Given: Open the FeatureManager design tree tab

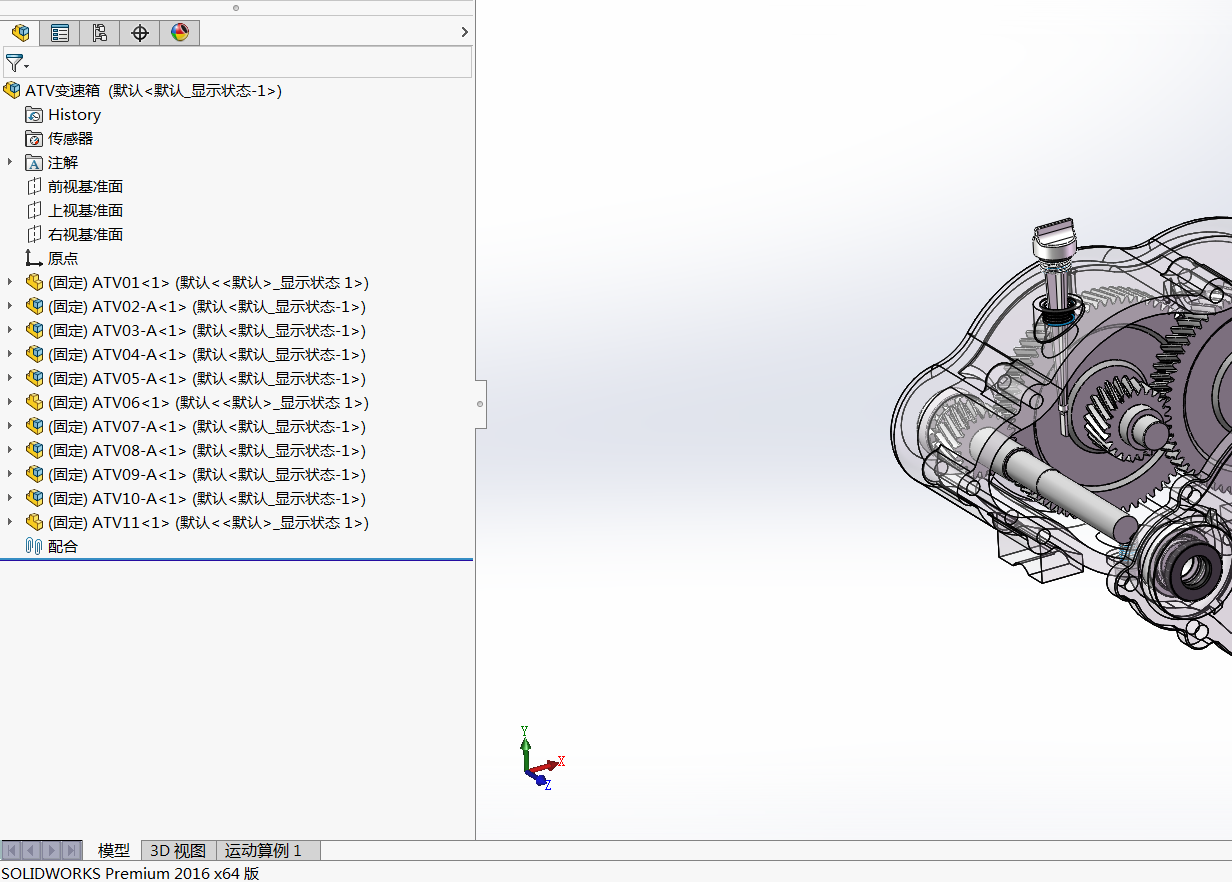Looking at the screenshot, I should pyautogui.click(x=20, y=33).
